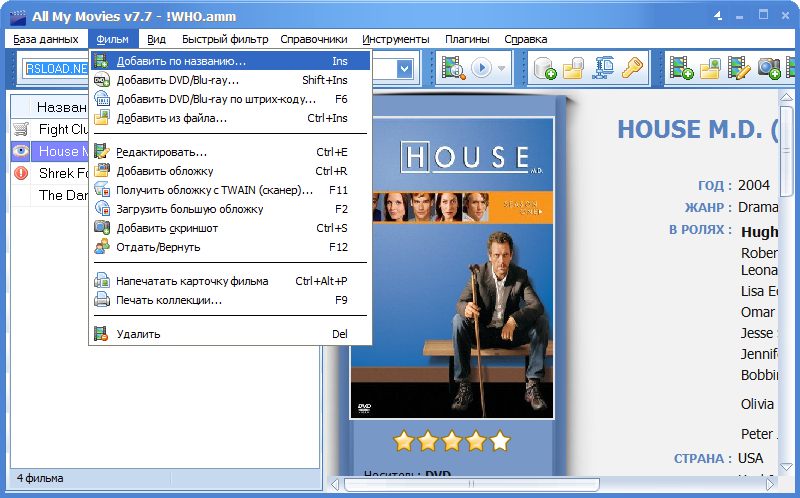Click the movie search toolbar icon
The width and height of the screenshot is (800, 498).
453,68
